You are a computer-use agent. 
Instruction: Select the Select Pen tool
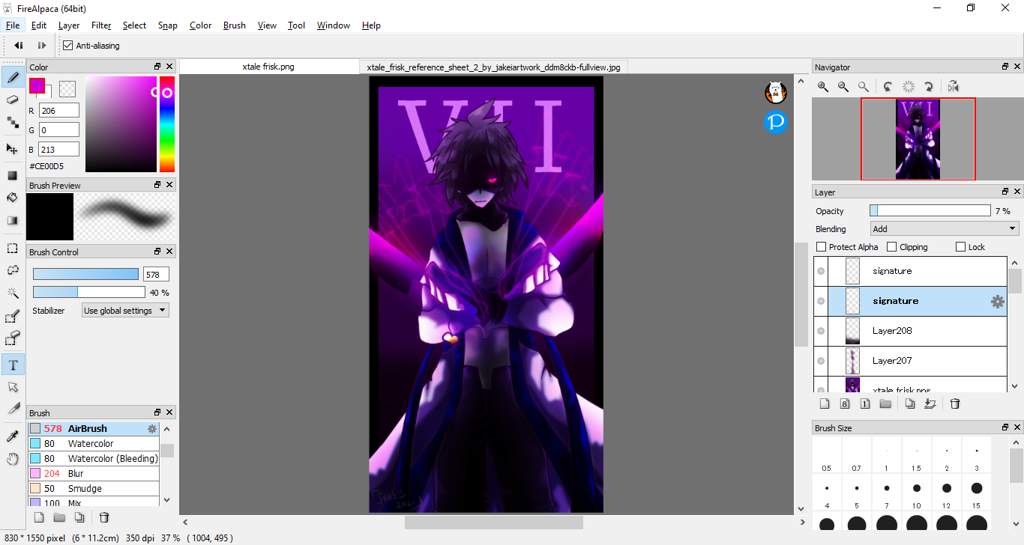click(12, 317)
